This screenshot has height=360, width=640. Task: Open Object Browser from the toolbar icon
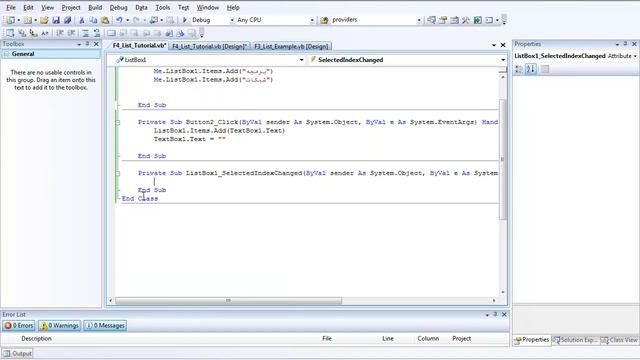(454, 20)
